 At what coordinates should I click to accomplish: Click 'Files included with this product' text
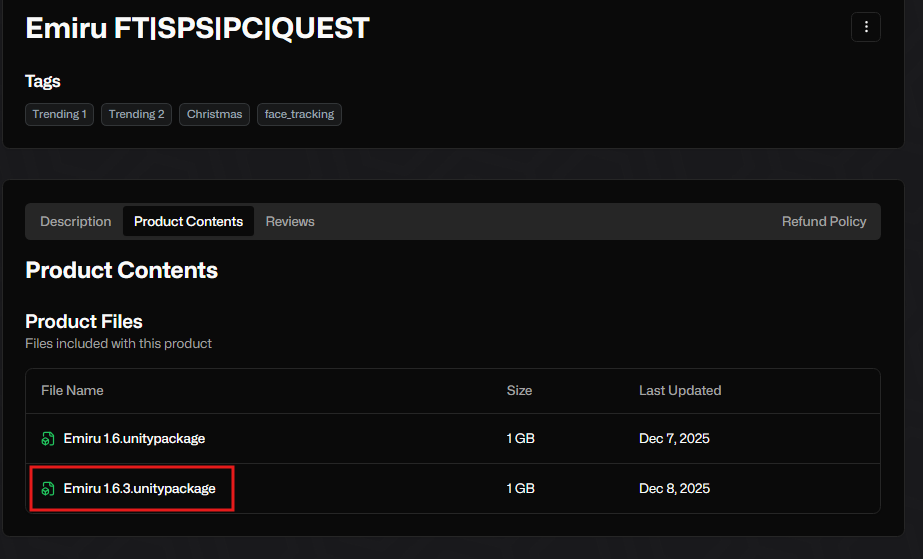pyautogui.click(x=118, y=344)
